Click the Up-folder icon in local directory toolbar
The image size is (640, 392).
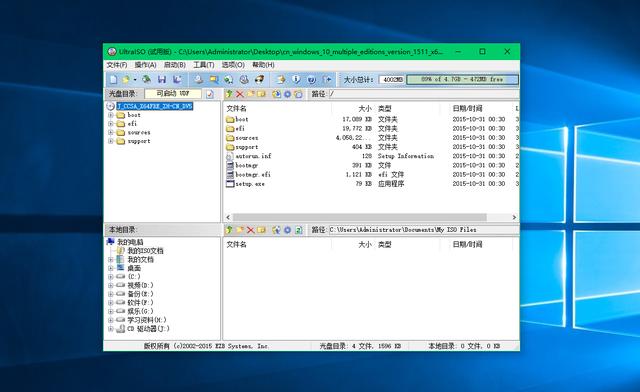coord(229,230)
